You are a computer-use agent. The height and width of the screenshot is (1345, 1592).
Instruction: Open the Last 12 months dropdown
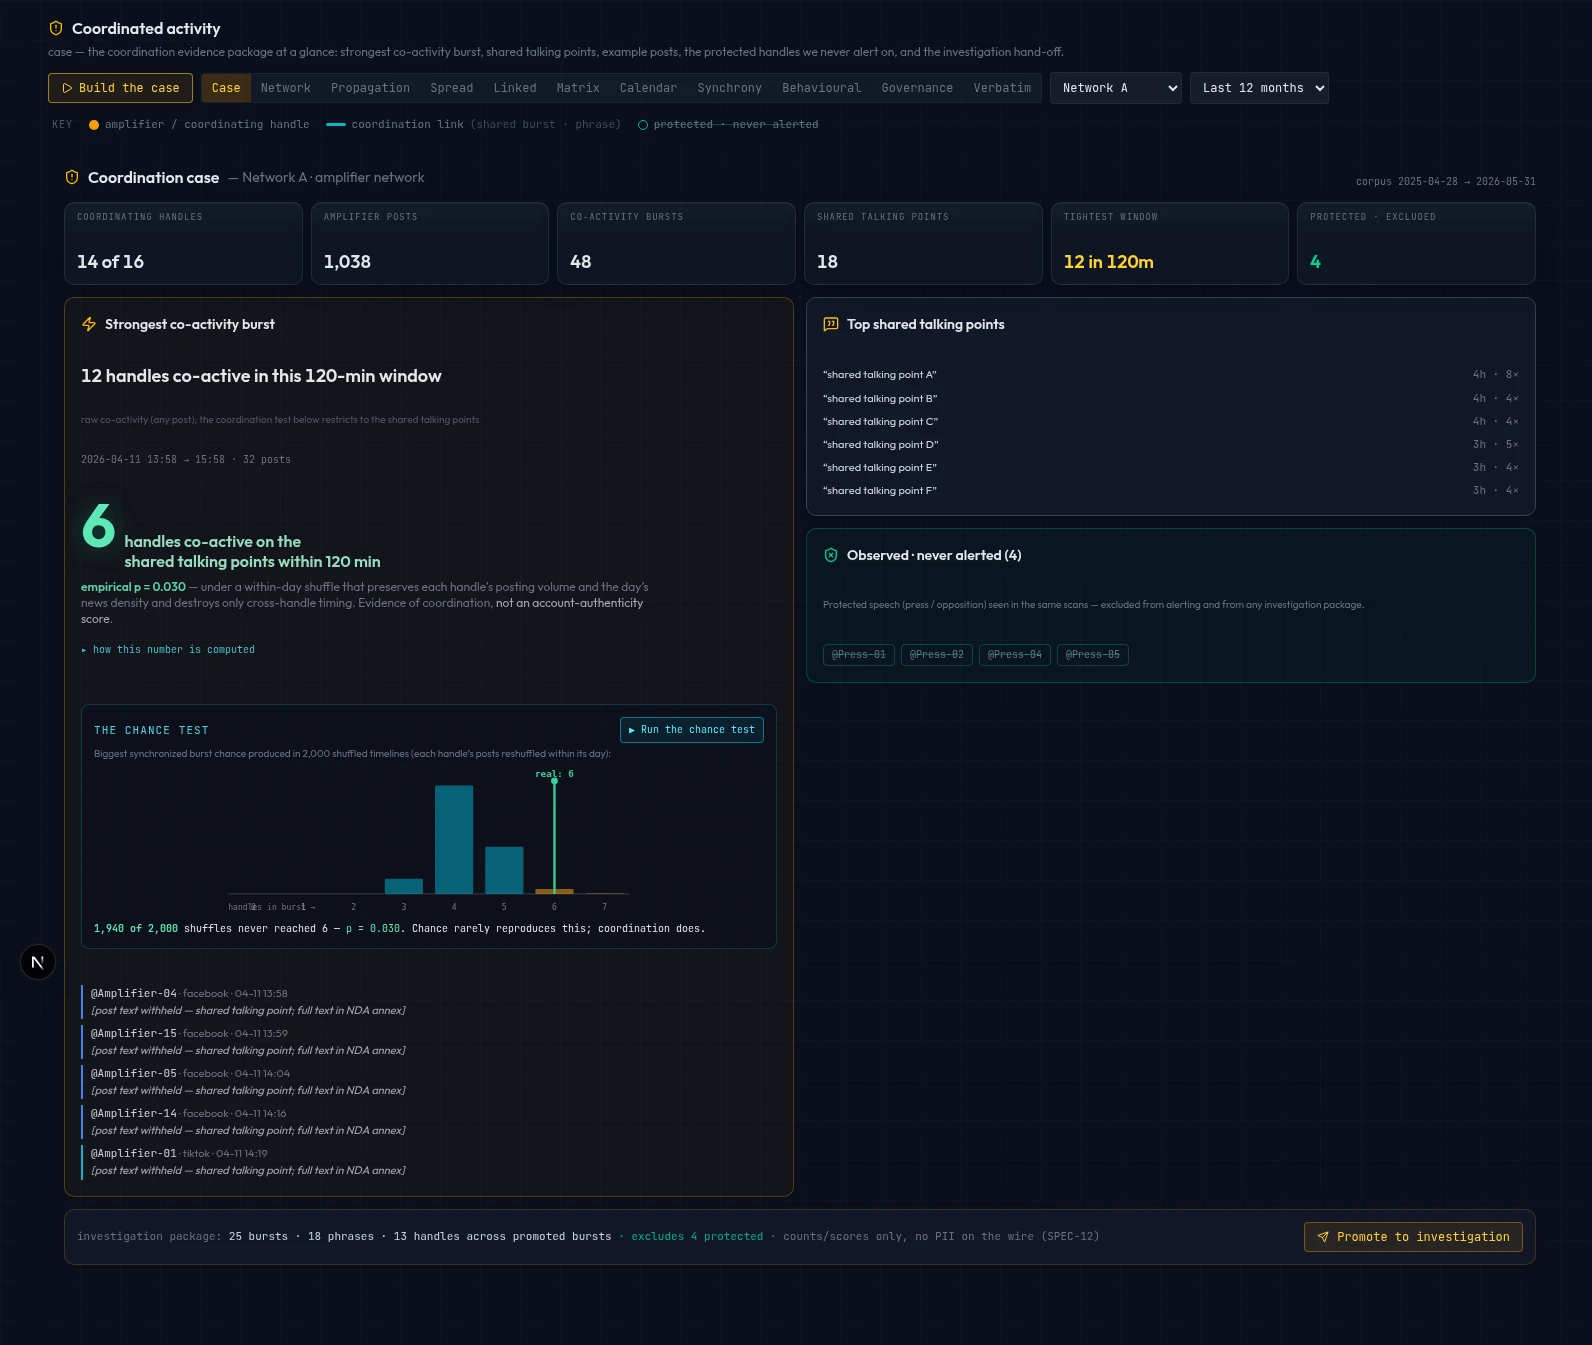pyautogui.click(x=1259, y=88)
